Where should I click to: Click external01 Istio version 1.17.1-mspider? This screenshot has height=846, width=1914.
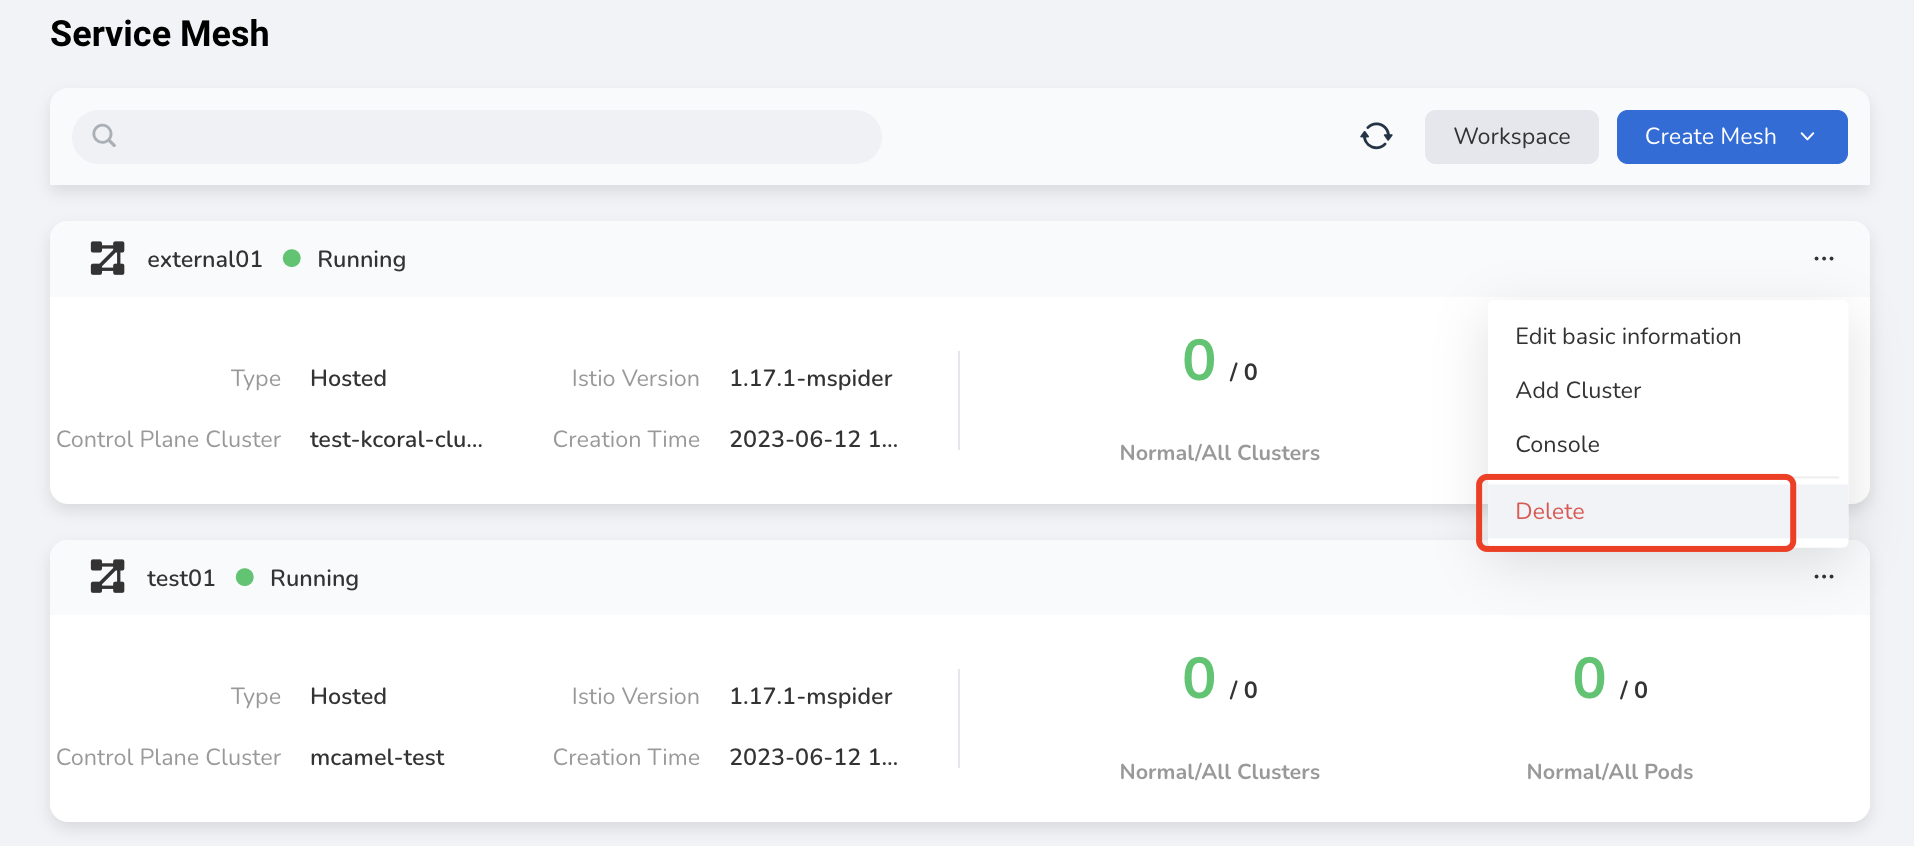pyautogui.click(x=810, y=378)
